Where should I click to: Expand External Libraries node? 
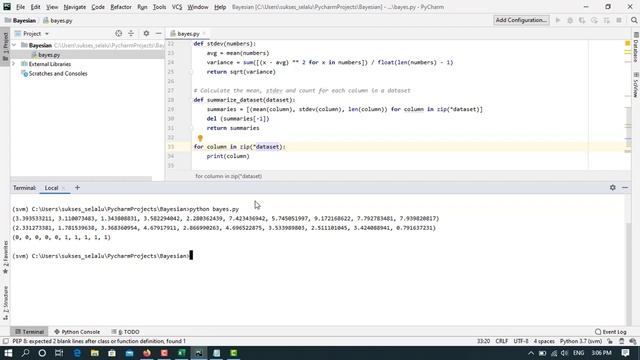[x=14, y=64]
